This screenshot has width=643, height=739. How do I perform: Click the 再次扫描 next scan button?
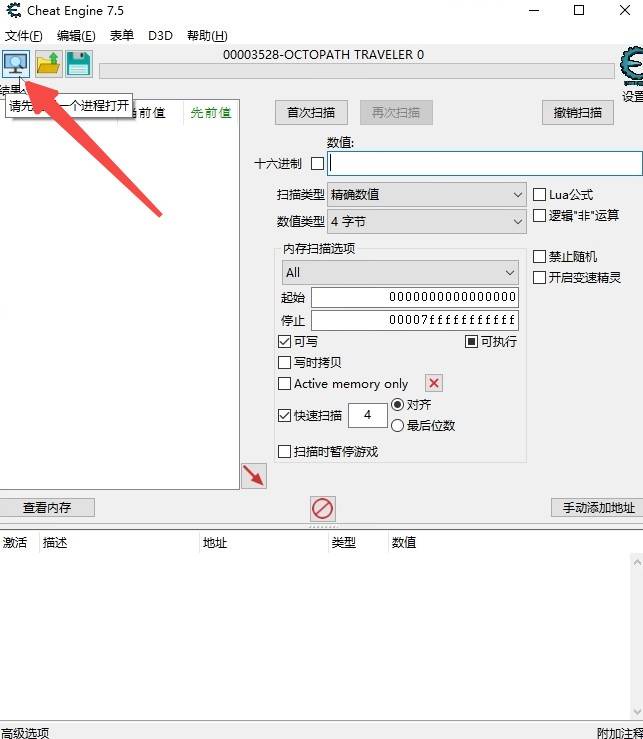(x=396, y=113)
